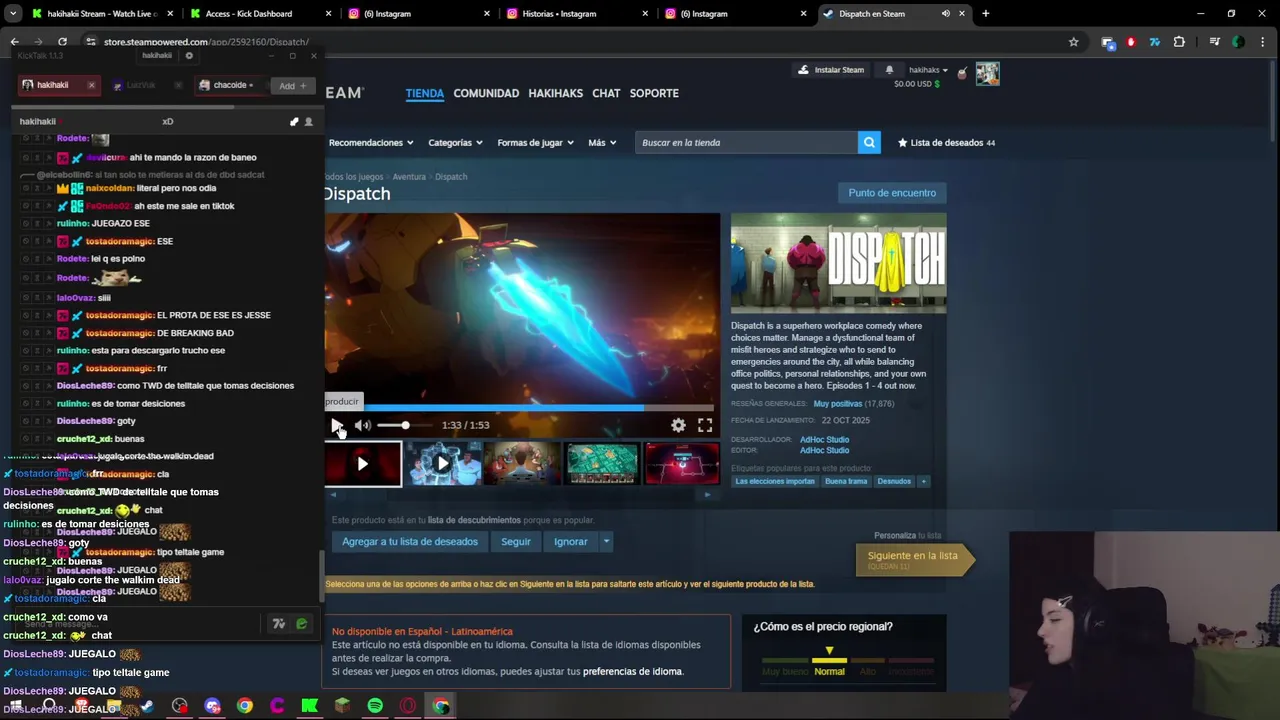Type in Buscar en la tienda field
1280x720 pixels.
[746, 142]
